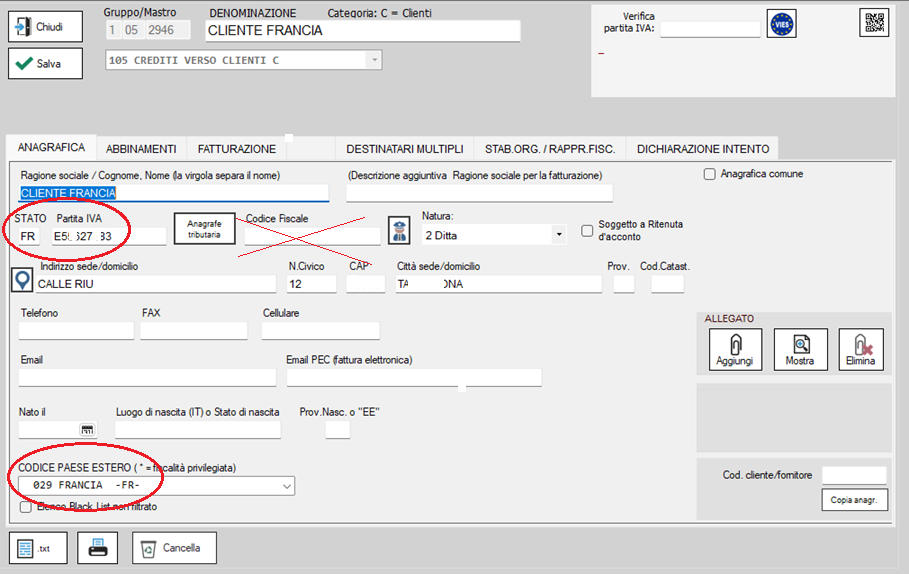
Task: Click the Anagrafe tributaria button
Action: 204,229
